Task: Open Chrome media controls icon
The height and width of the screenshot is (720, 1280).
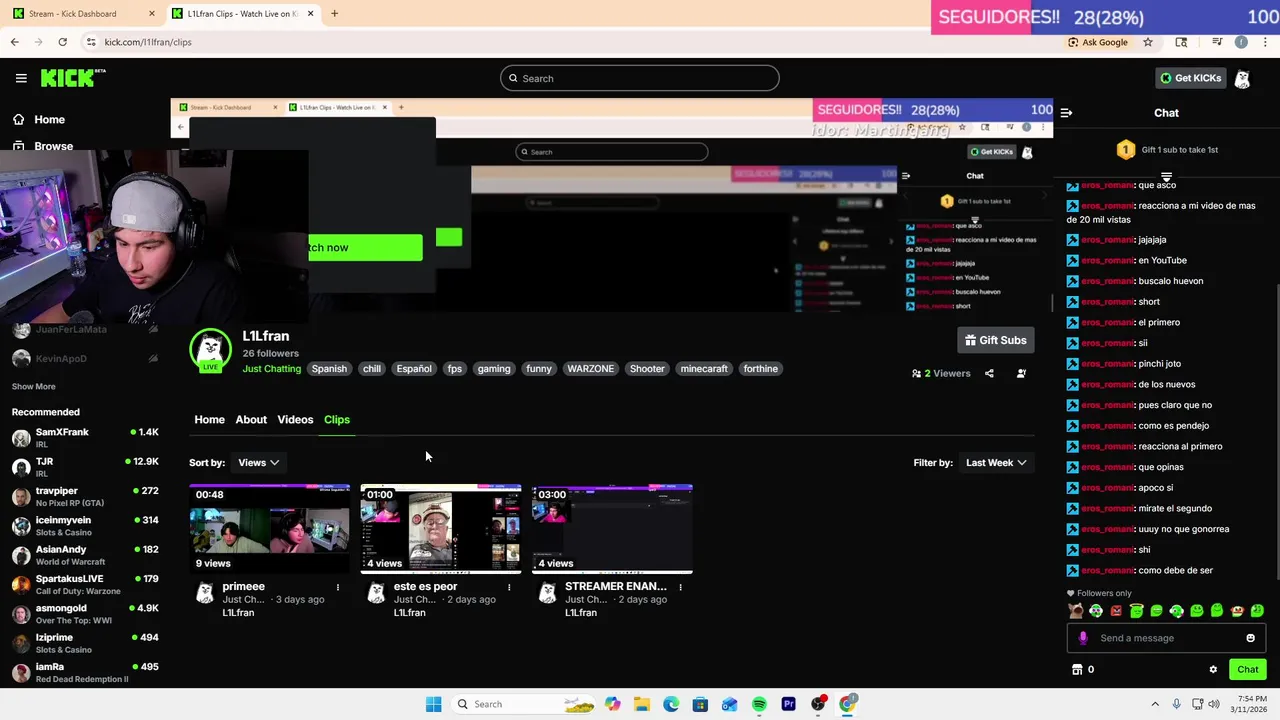Action: pyautogui.click(x=1217, y=42)
